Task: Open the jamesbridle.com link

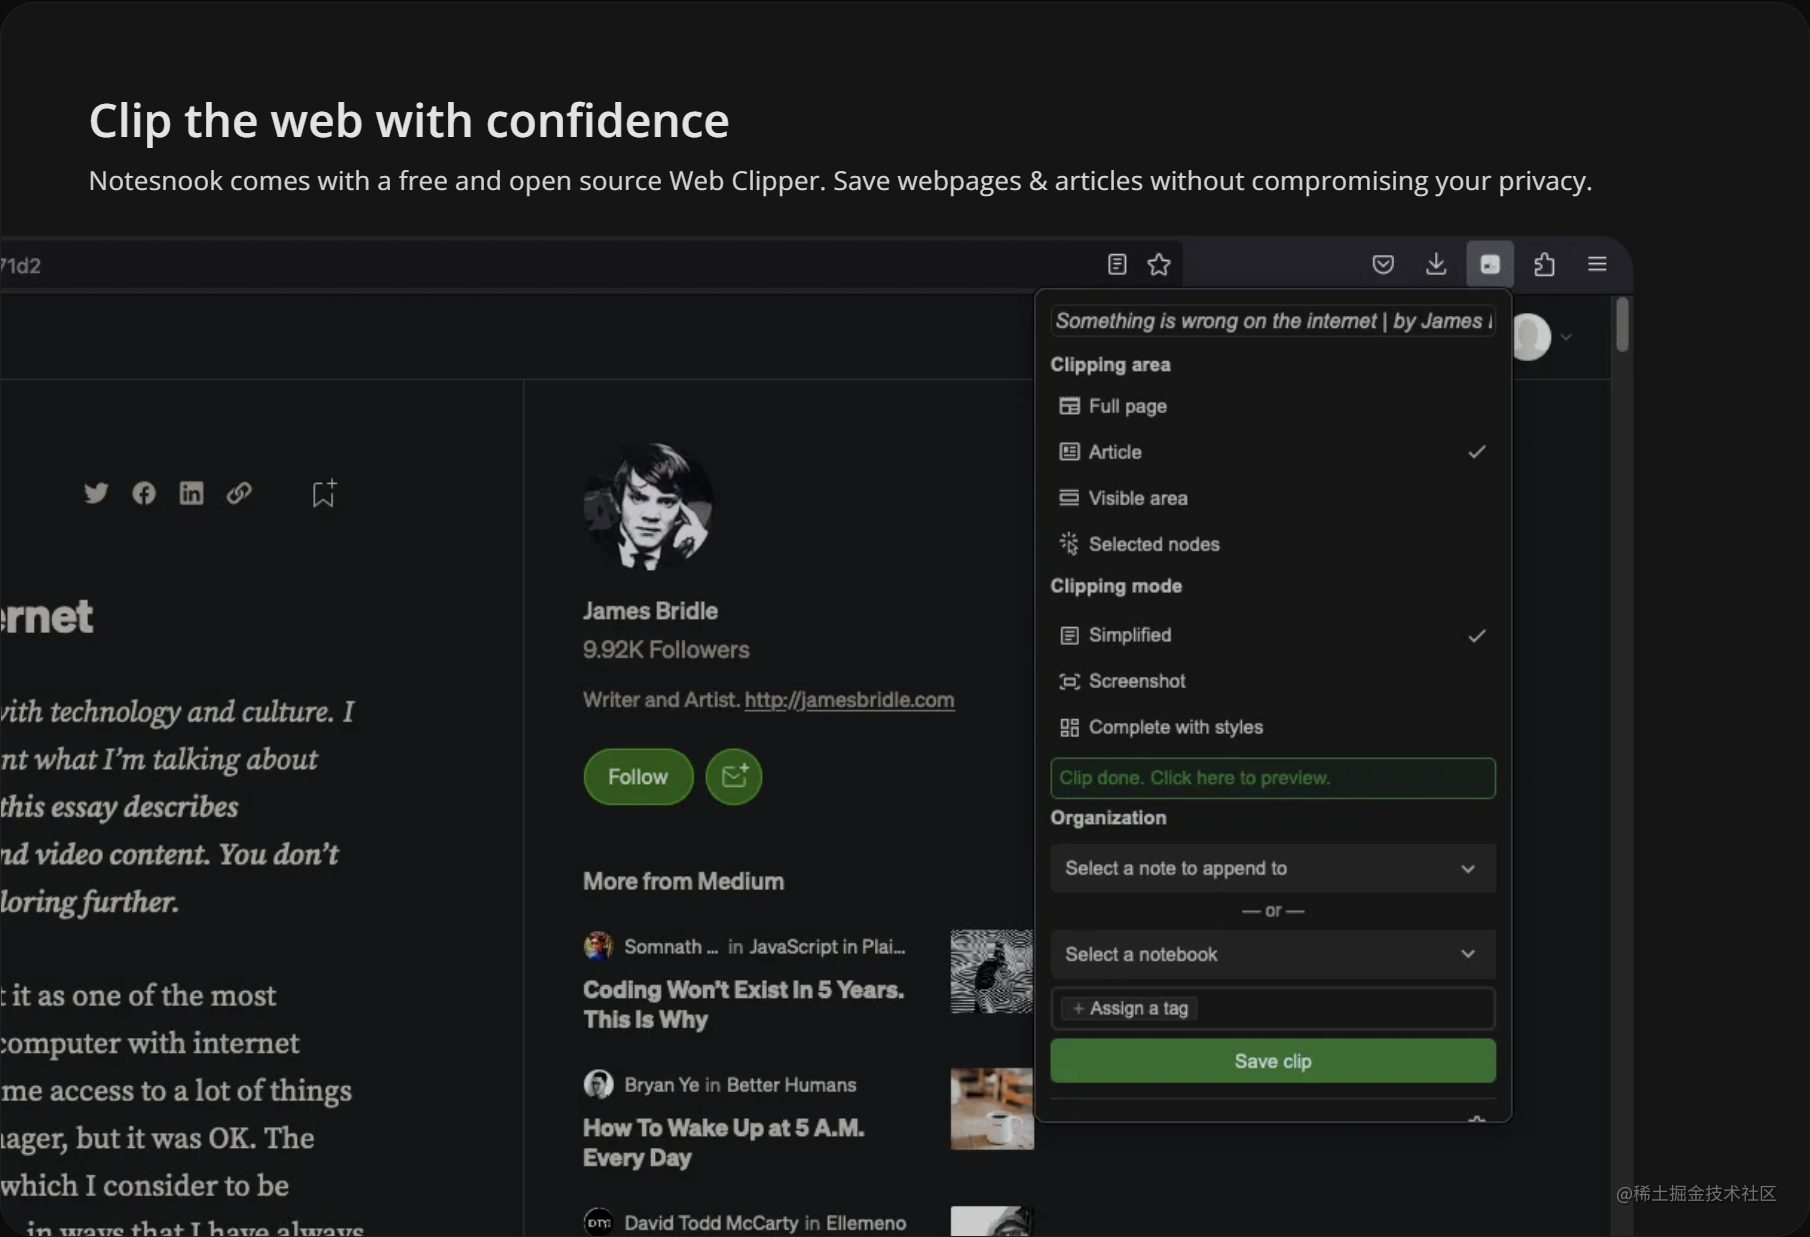Action: [849, 700]
